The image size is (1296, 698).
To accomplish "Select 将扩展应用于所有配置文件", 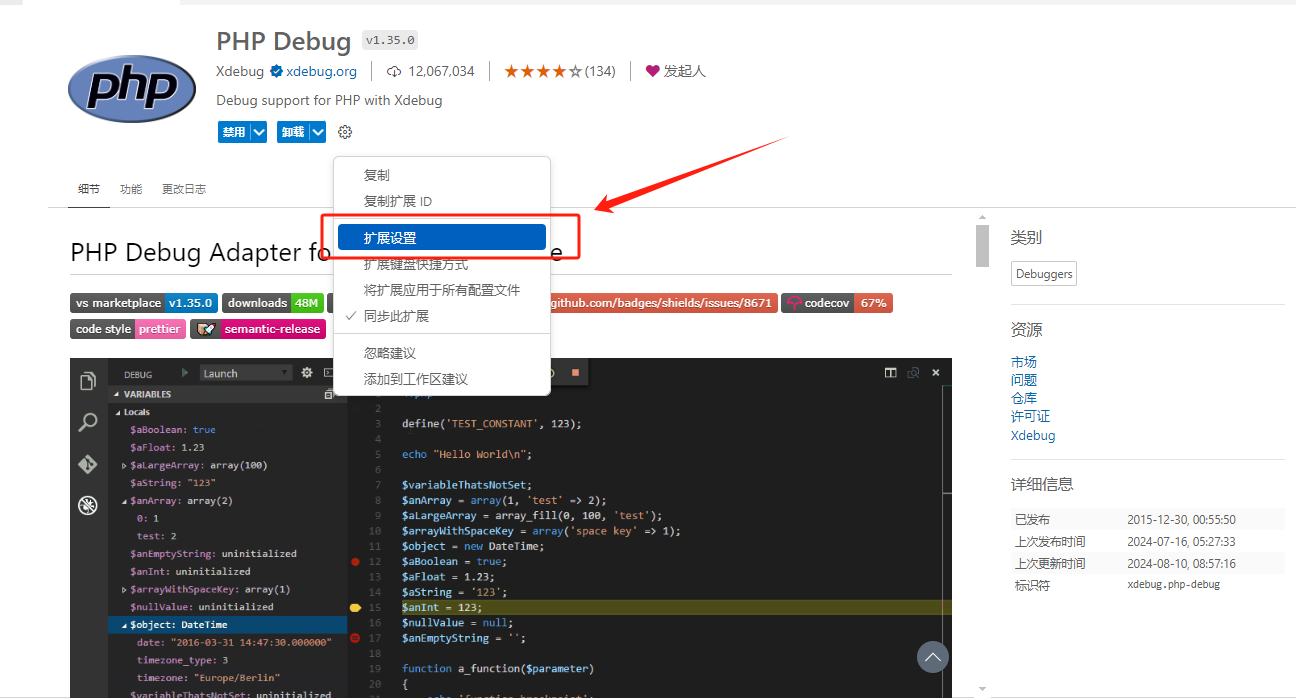I will tap(442, 290).
